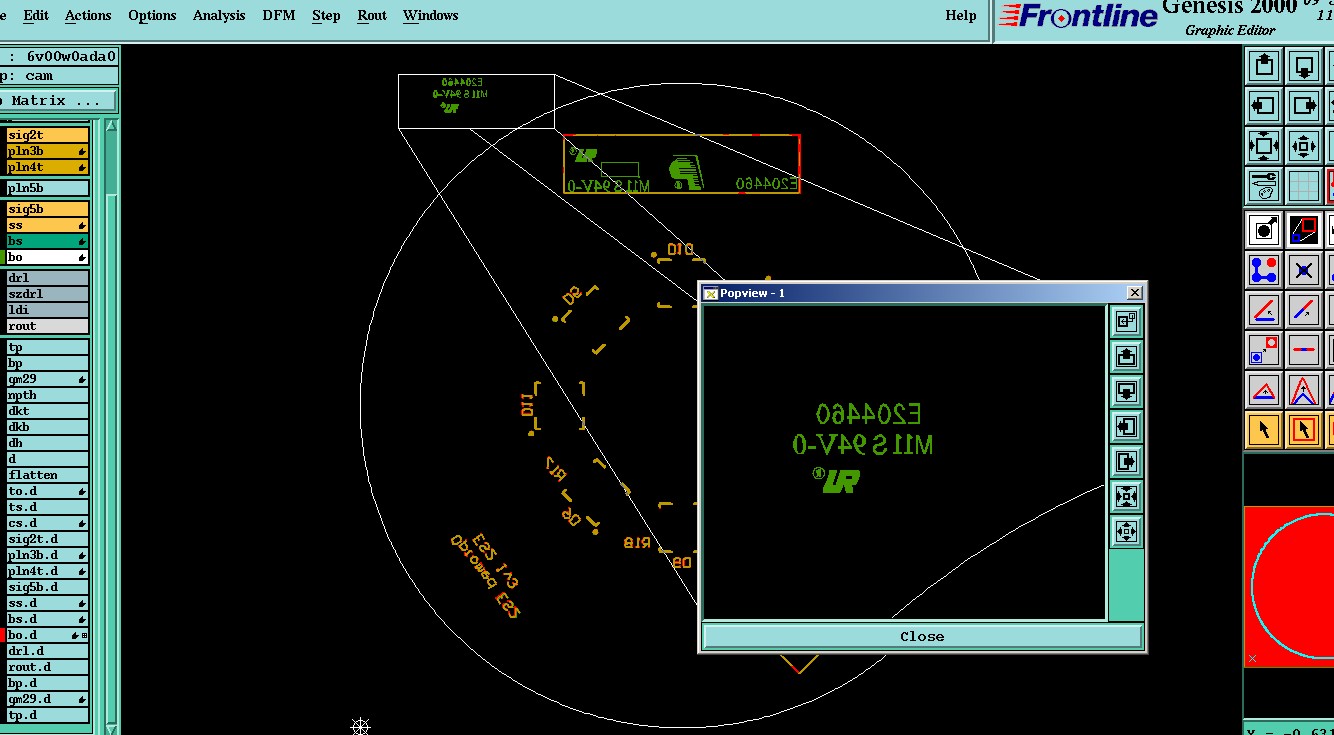Select the blue dot with cross tool
The width and height of the screenshot is (1334, 735).
1304,270
